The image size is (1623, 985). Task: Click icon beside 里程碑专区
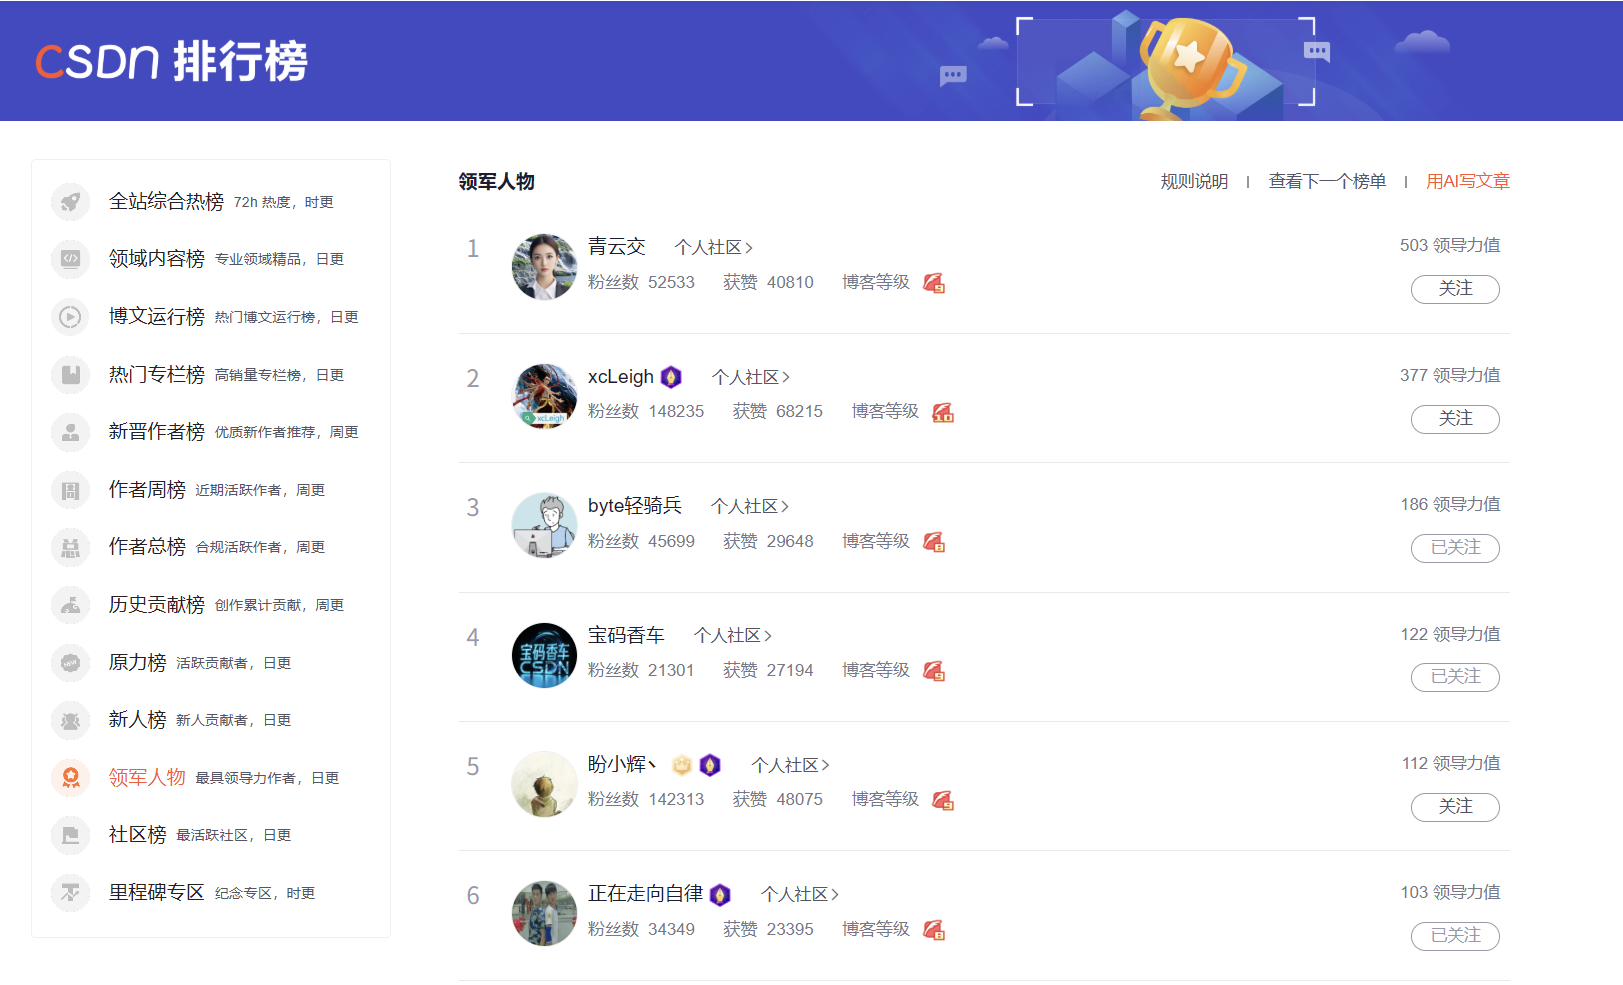(x=70, y=893)
